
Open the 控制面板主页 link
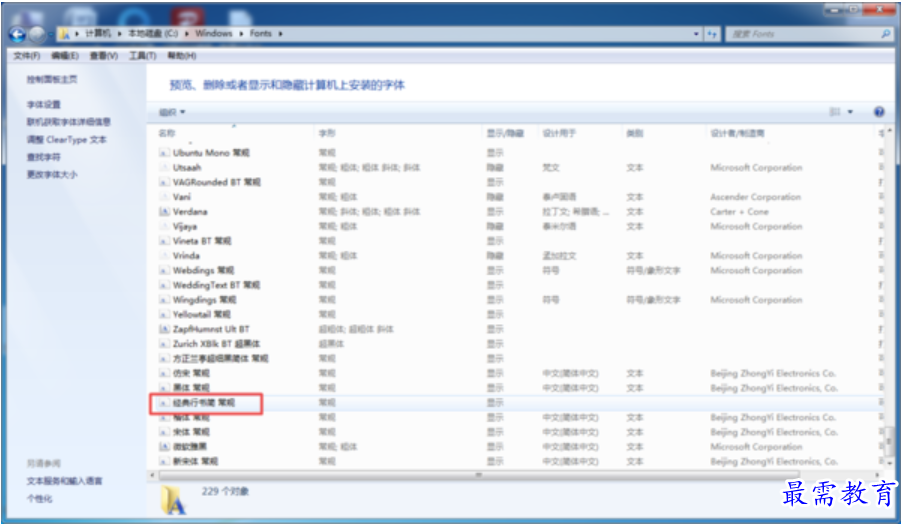(x=52, y=80)
